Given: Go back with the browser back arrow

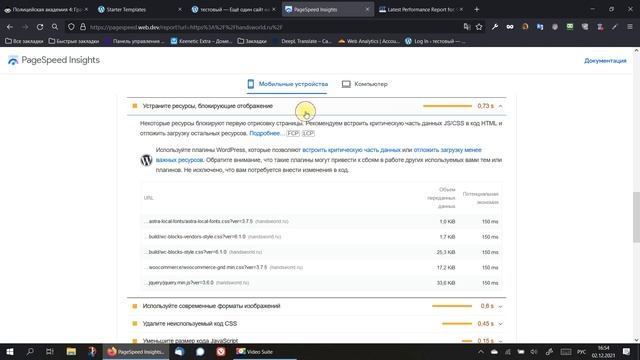Looking at the screenshot, I should (x=10, y=27).
